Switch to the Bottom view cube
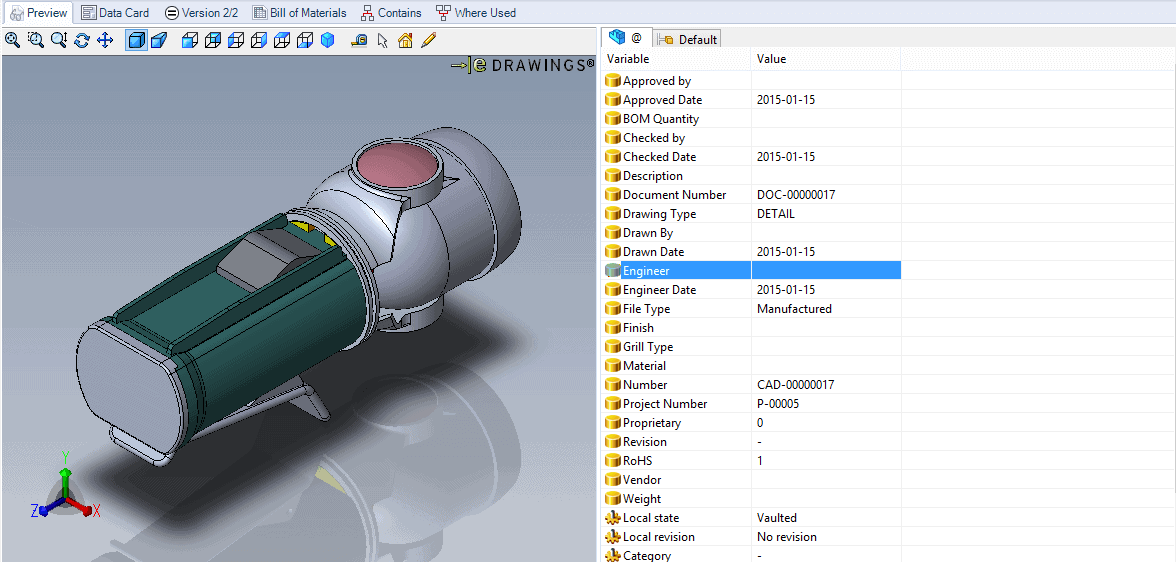The image size is (1176, 562). coord(304,40)
